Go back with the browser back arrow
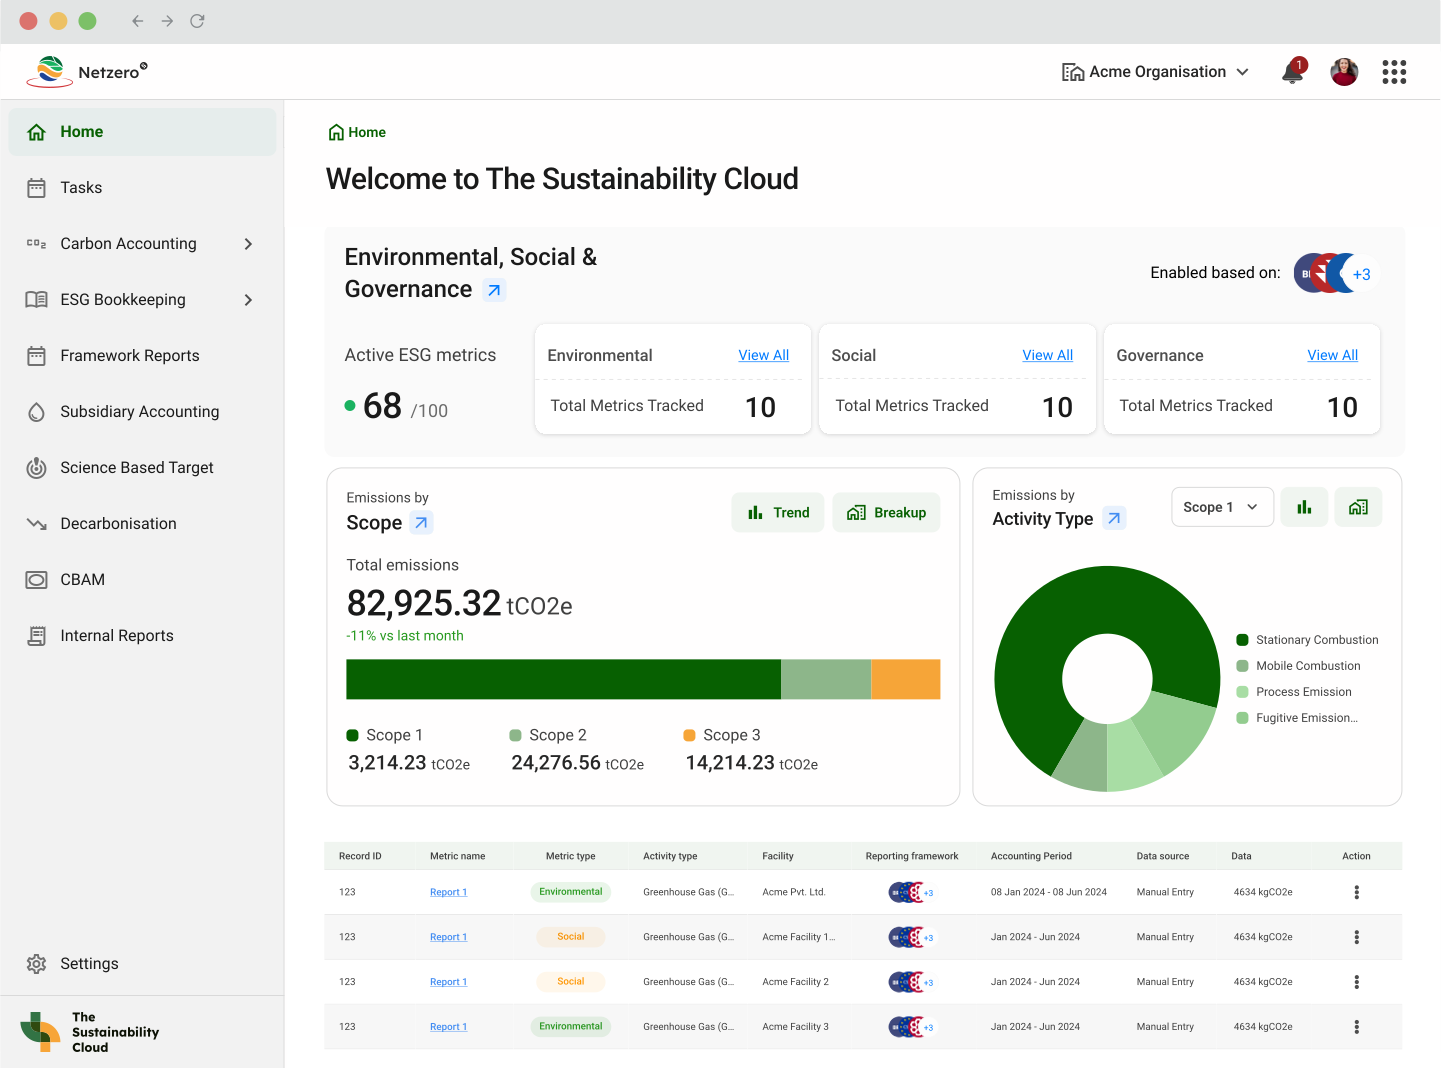The height and width of the screenshot is (1068, 1441). tap(138, 21)
